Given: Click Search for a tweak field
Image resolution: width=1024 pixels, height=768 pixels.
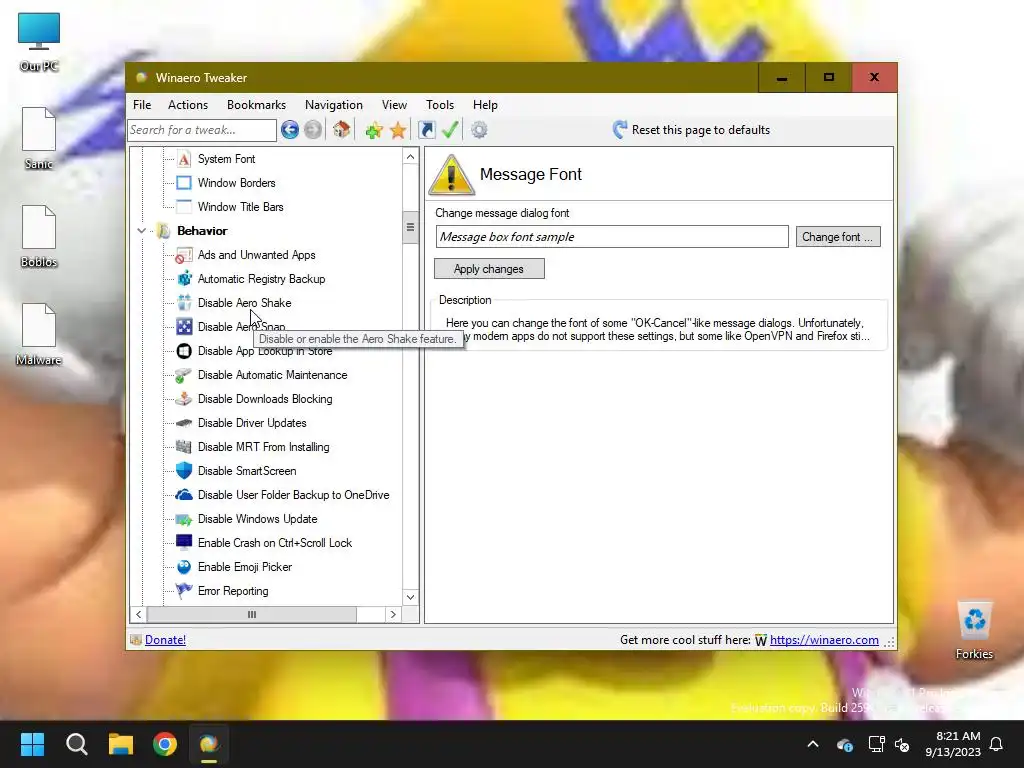Looking at the screenshot, I should (x=202, y=130).
